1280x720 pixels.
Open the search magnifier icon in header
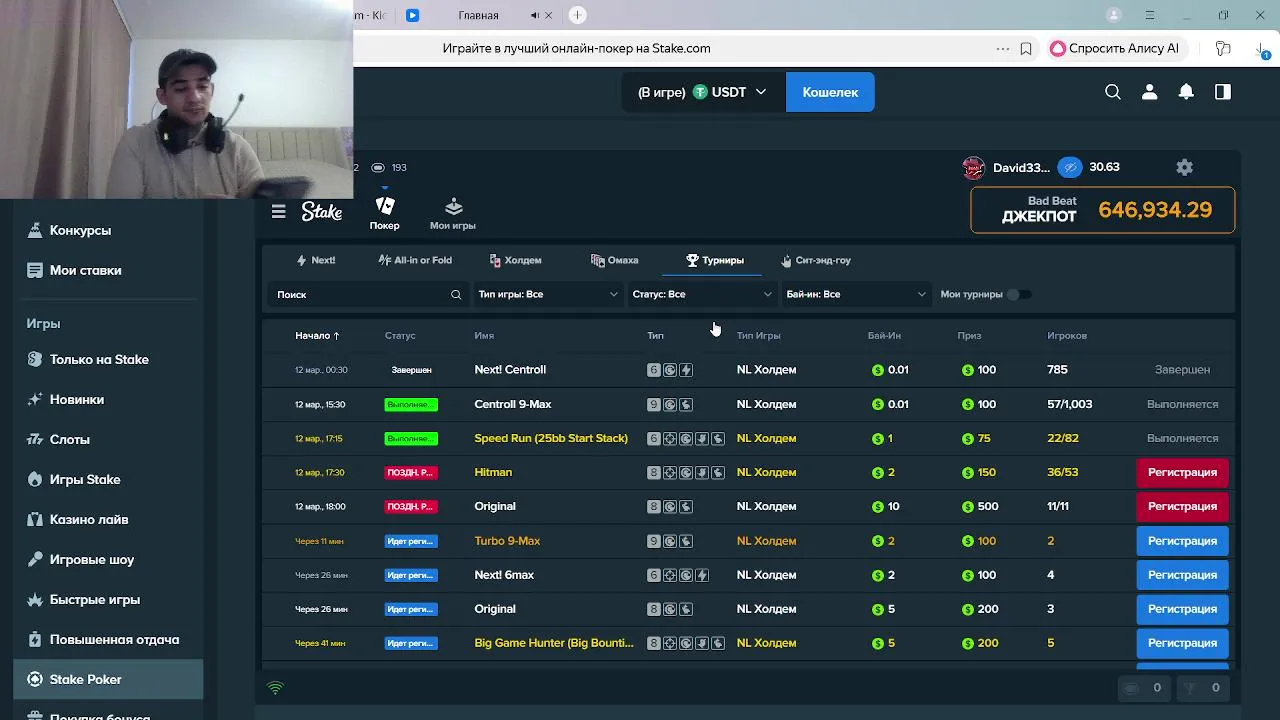(1113, 92)
